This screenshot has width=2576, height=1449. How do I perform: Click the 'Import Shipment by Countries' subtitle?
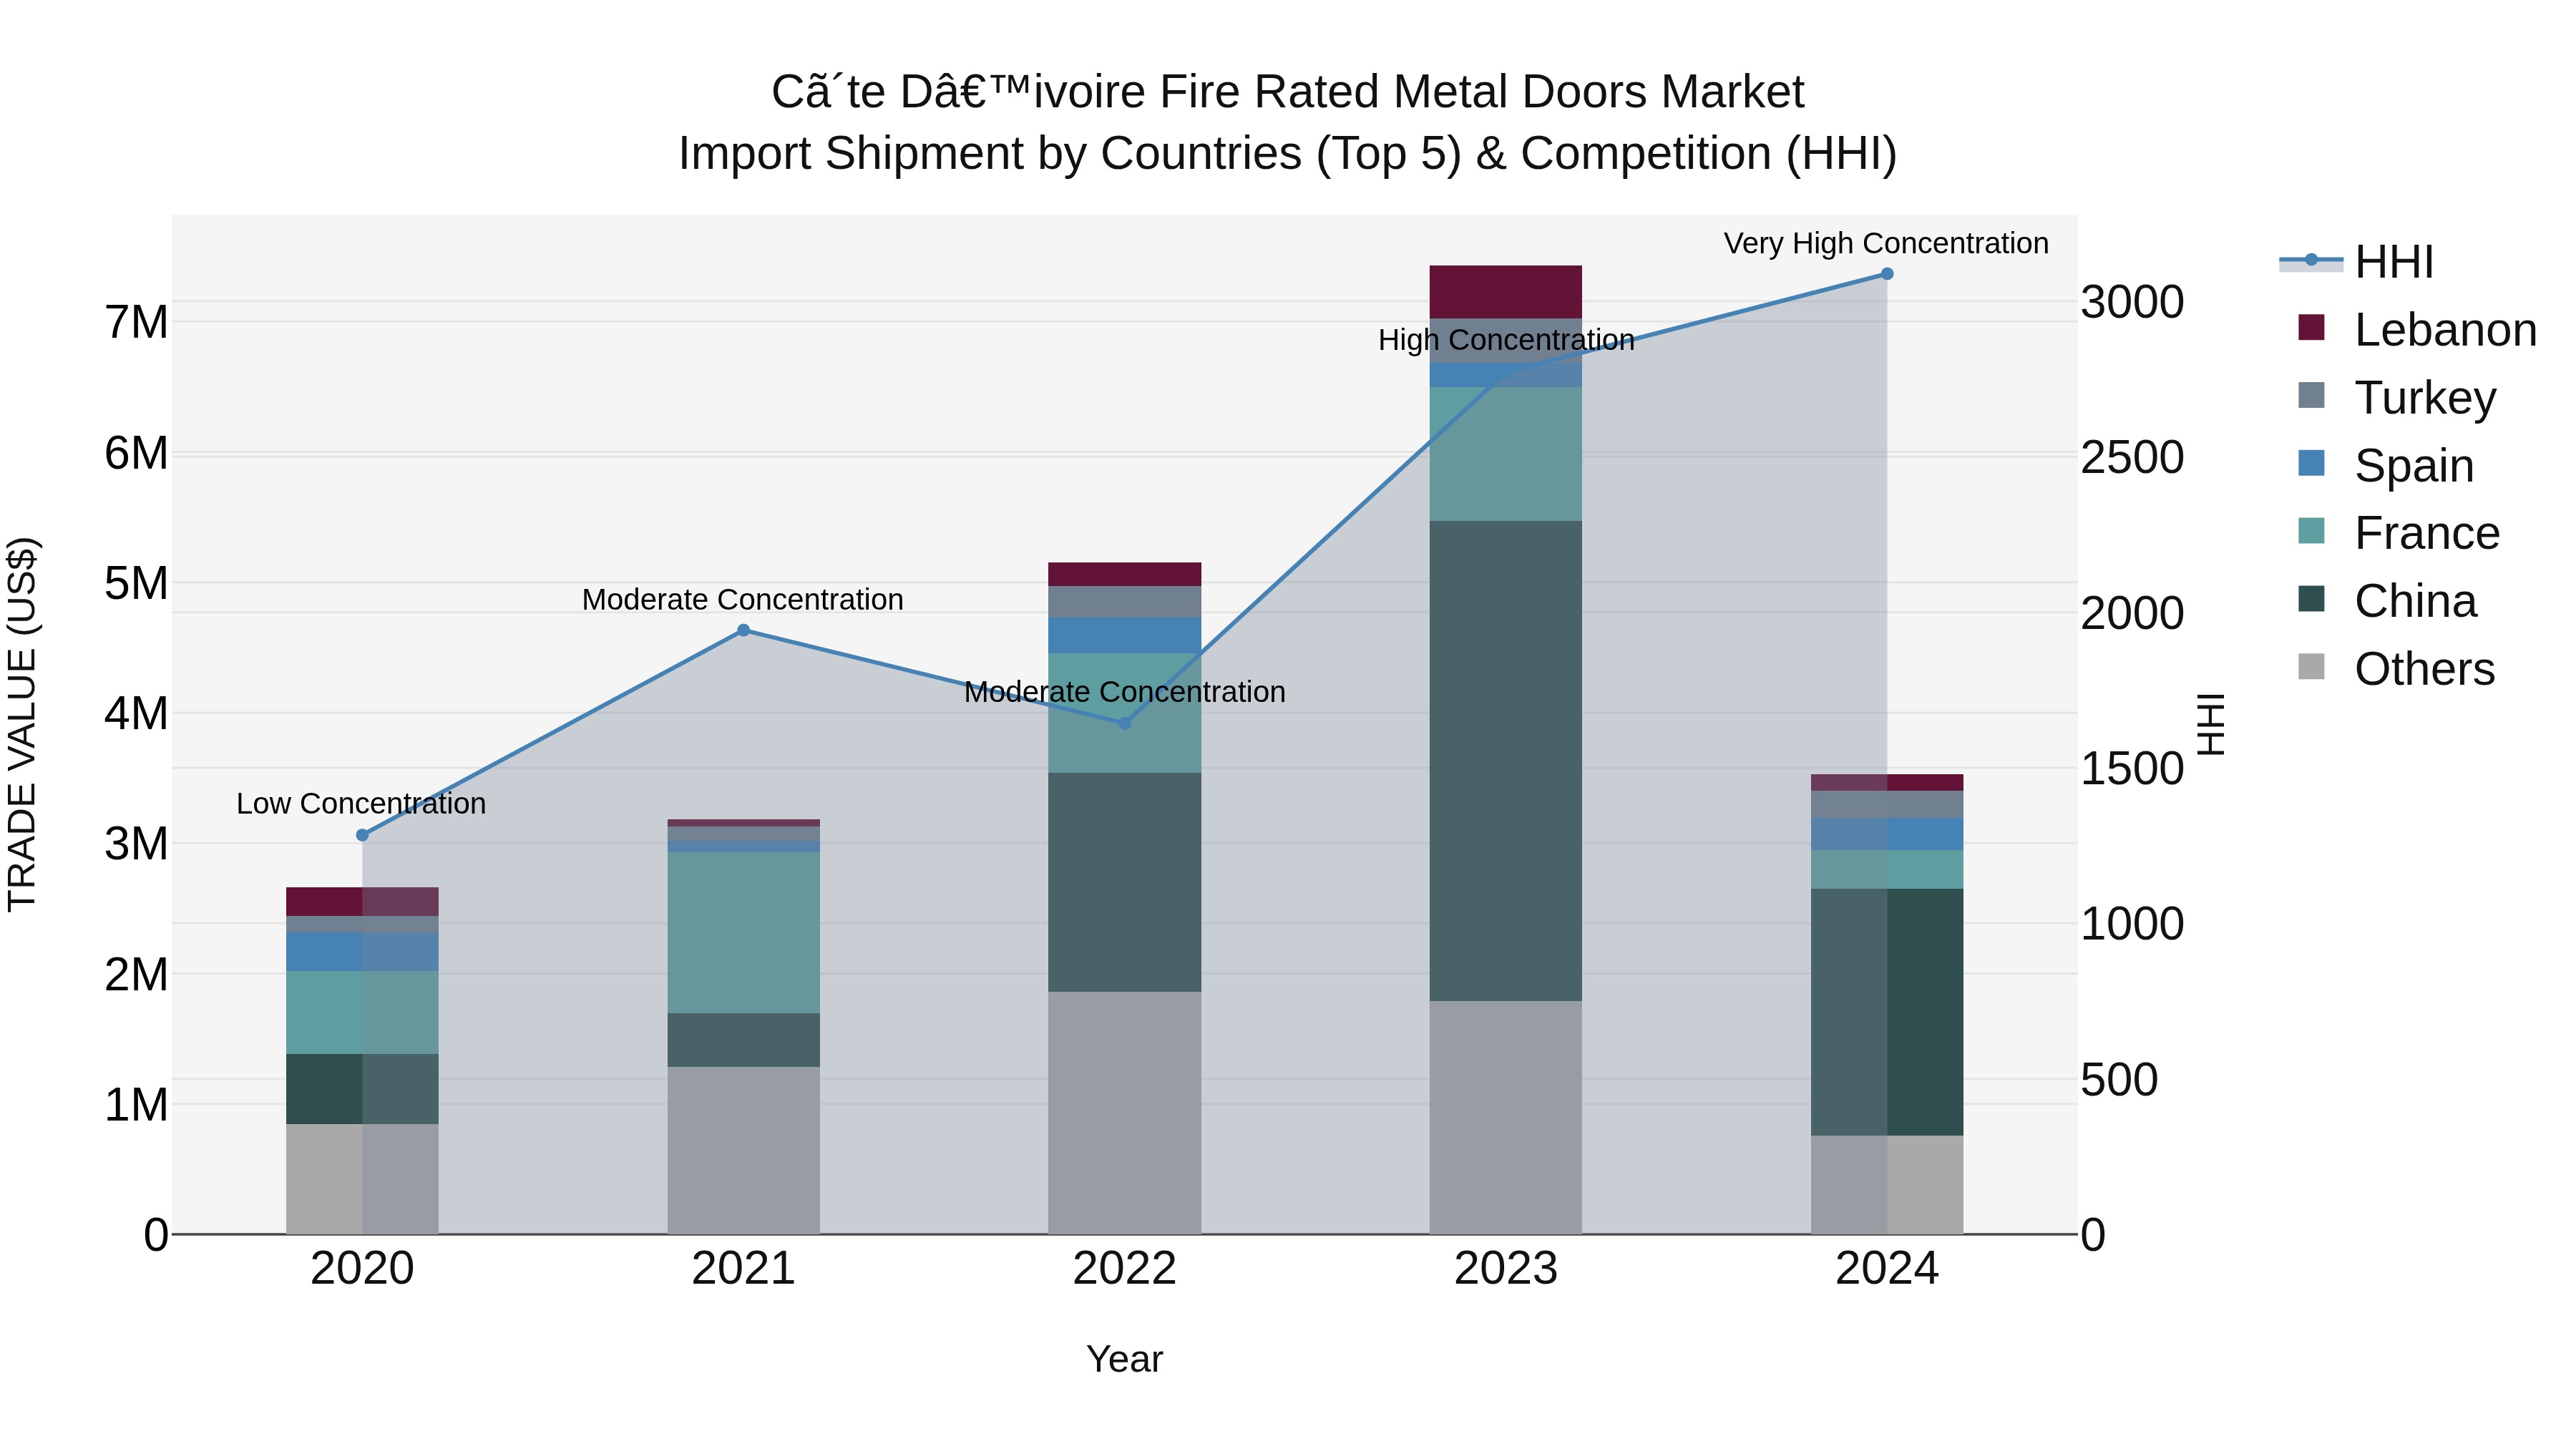click(x=1288, y=153)
